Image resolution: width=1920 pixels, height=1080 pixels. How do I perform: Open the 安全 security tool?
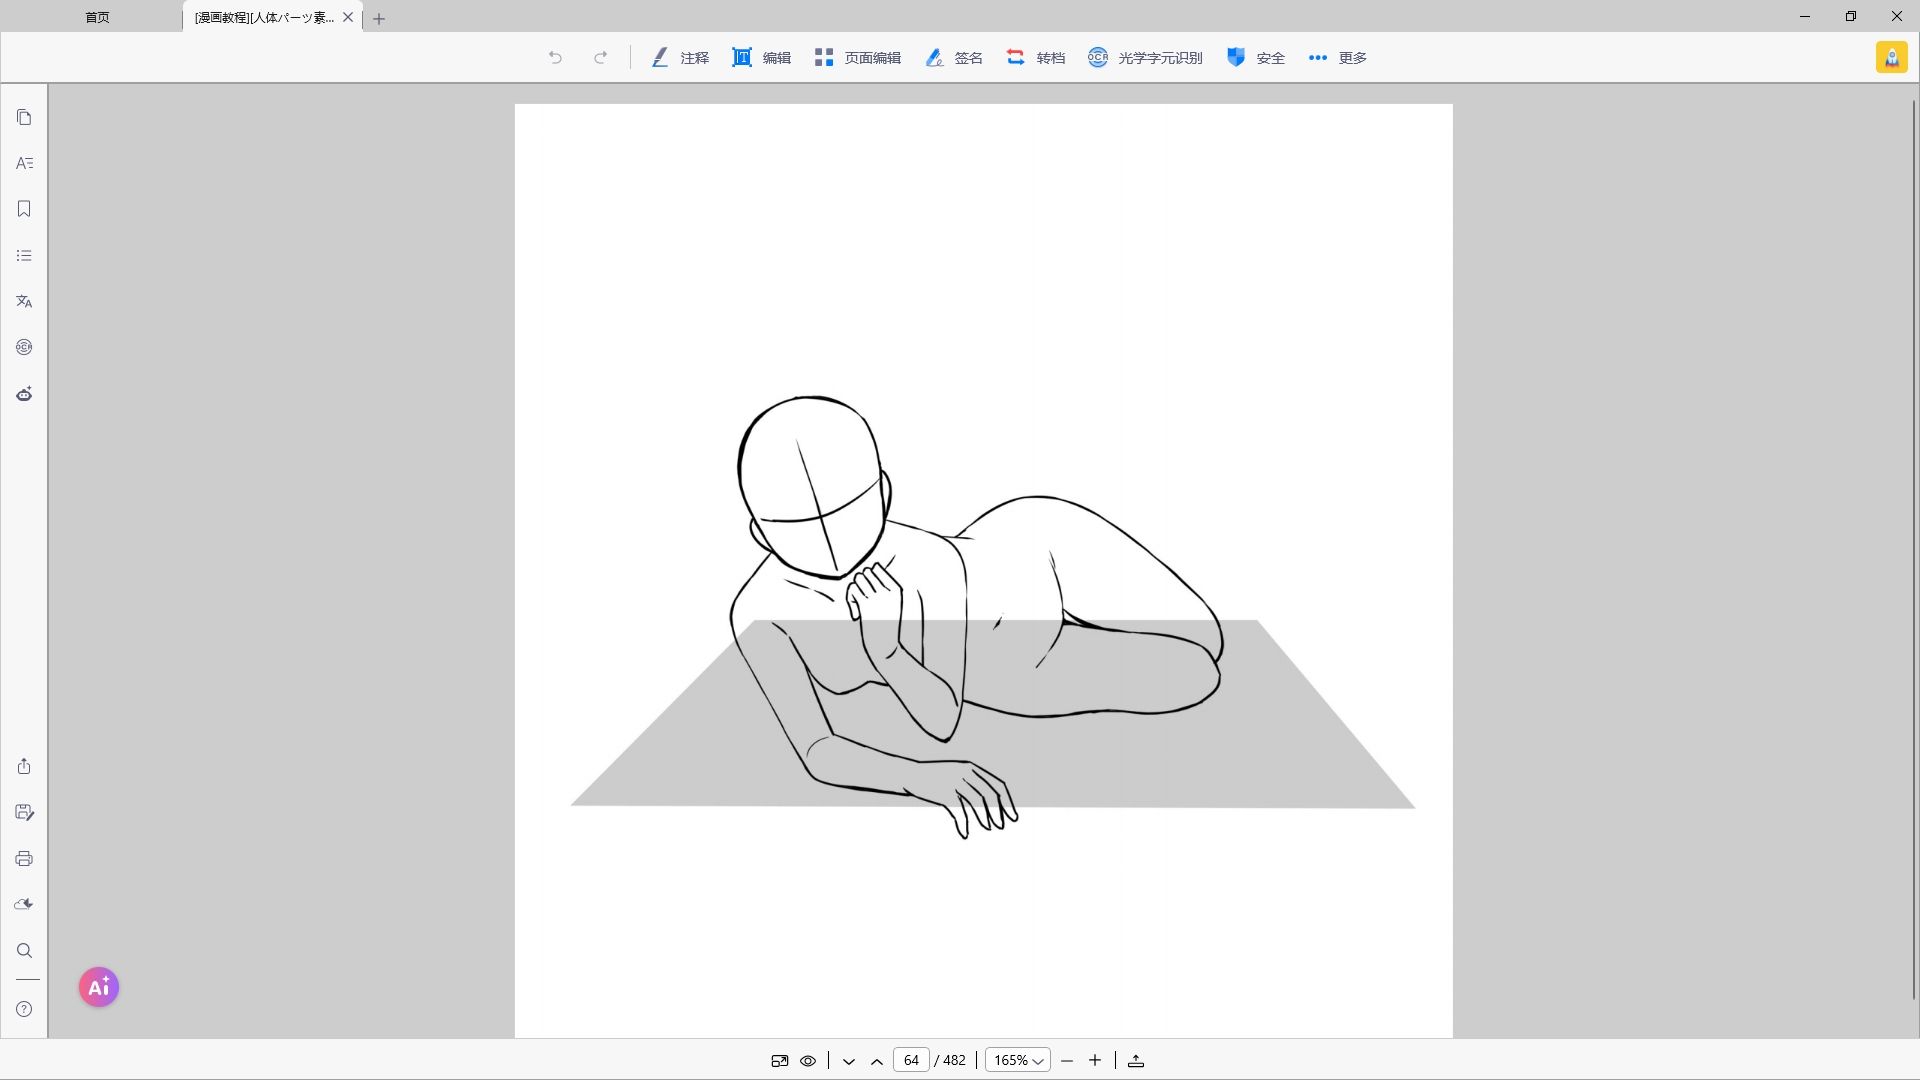click(x=1256, y=58)
